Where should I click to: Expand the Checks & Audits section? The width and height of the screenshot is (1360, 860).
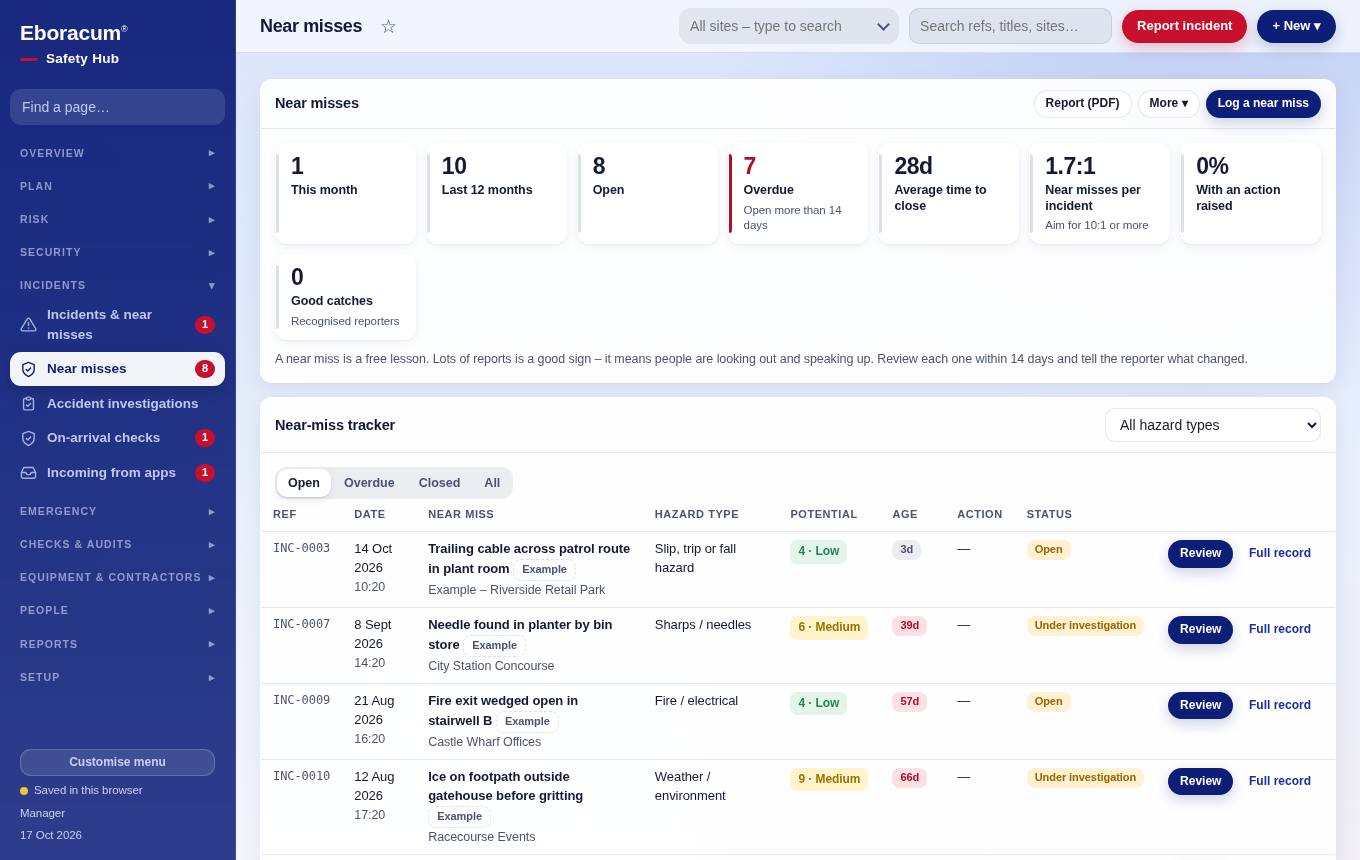(x=117, y=544)
